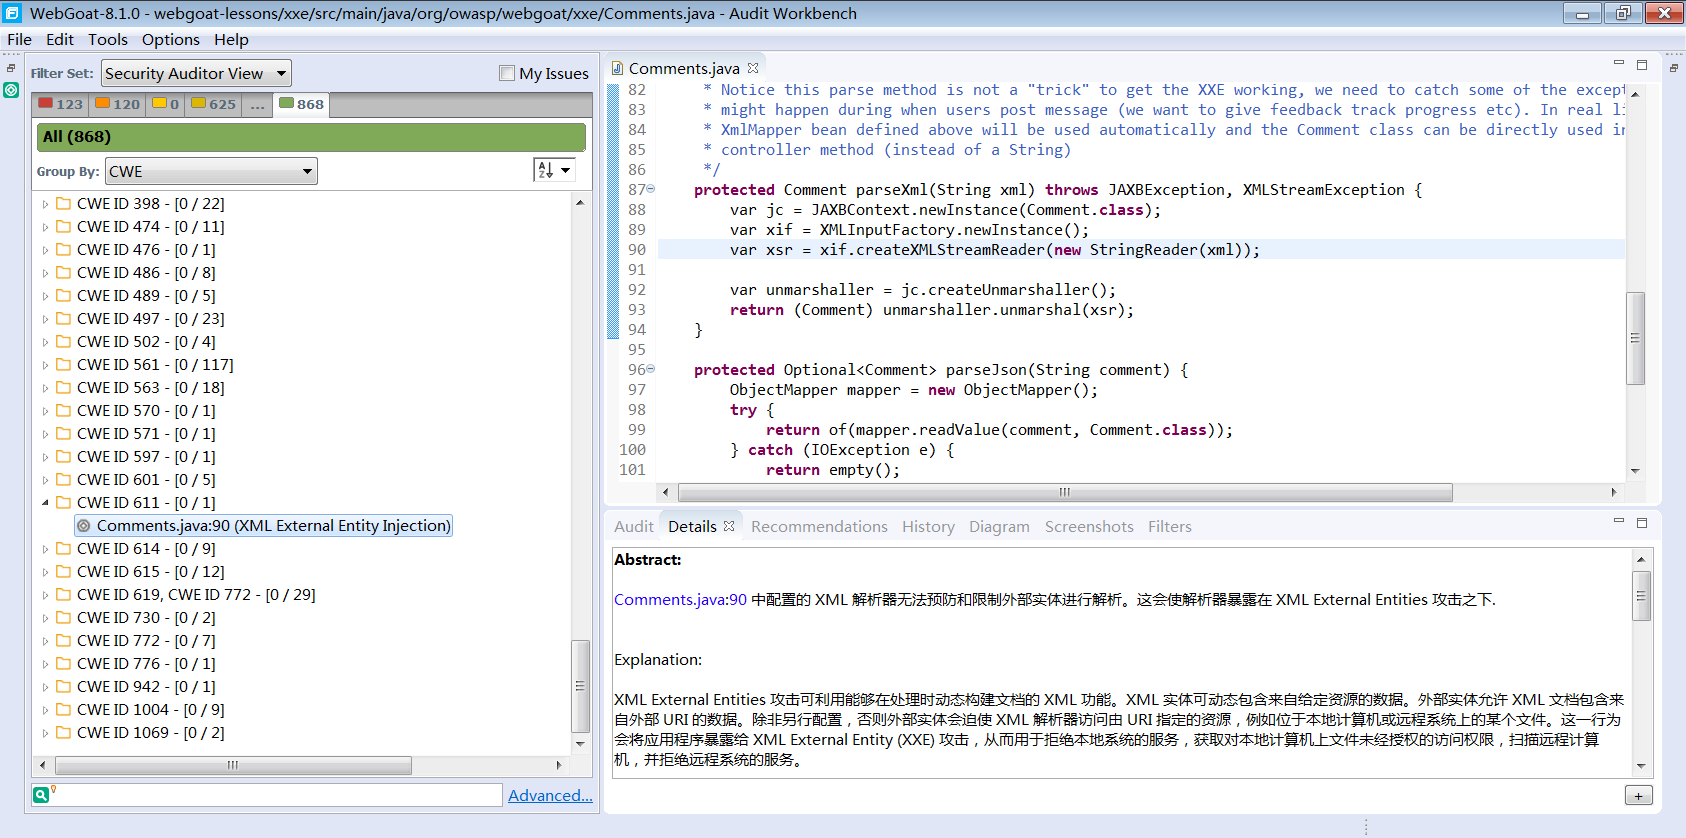The height and width of the screenshot is (838, 1686).
Task: Open the Edit menu
Action: 60,39
